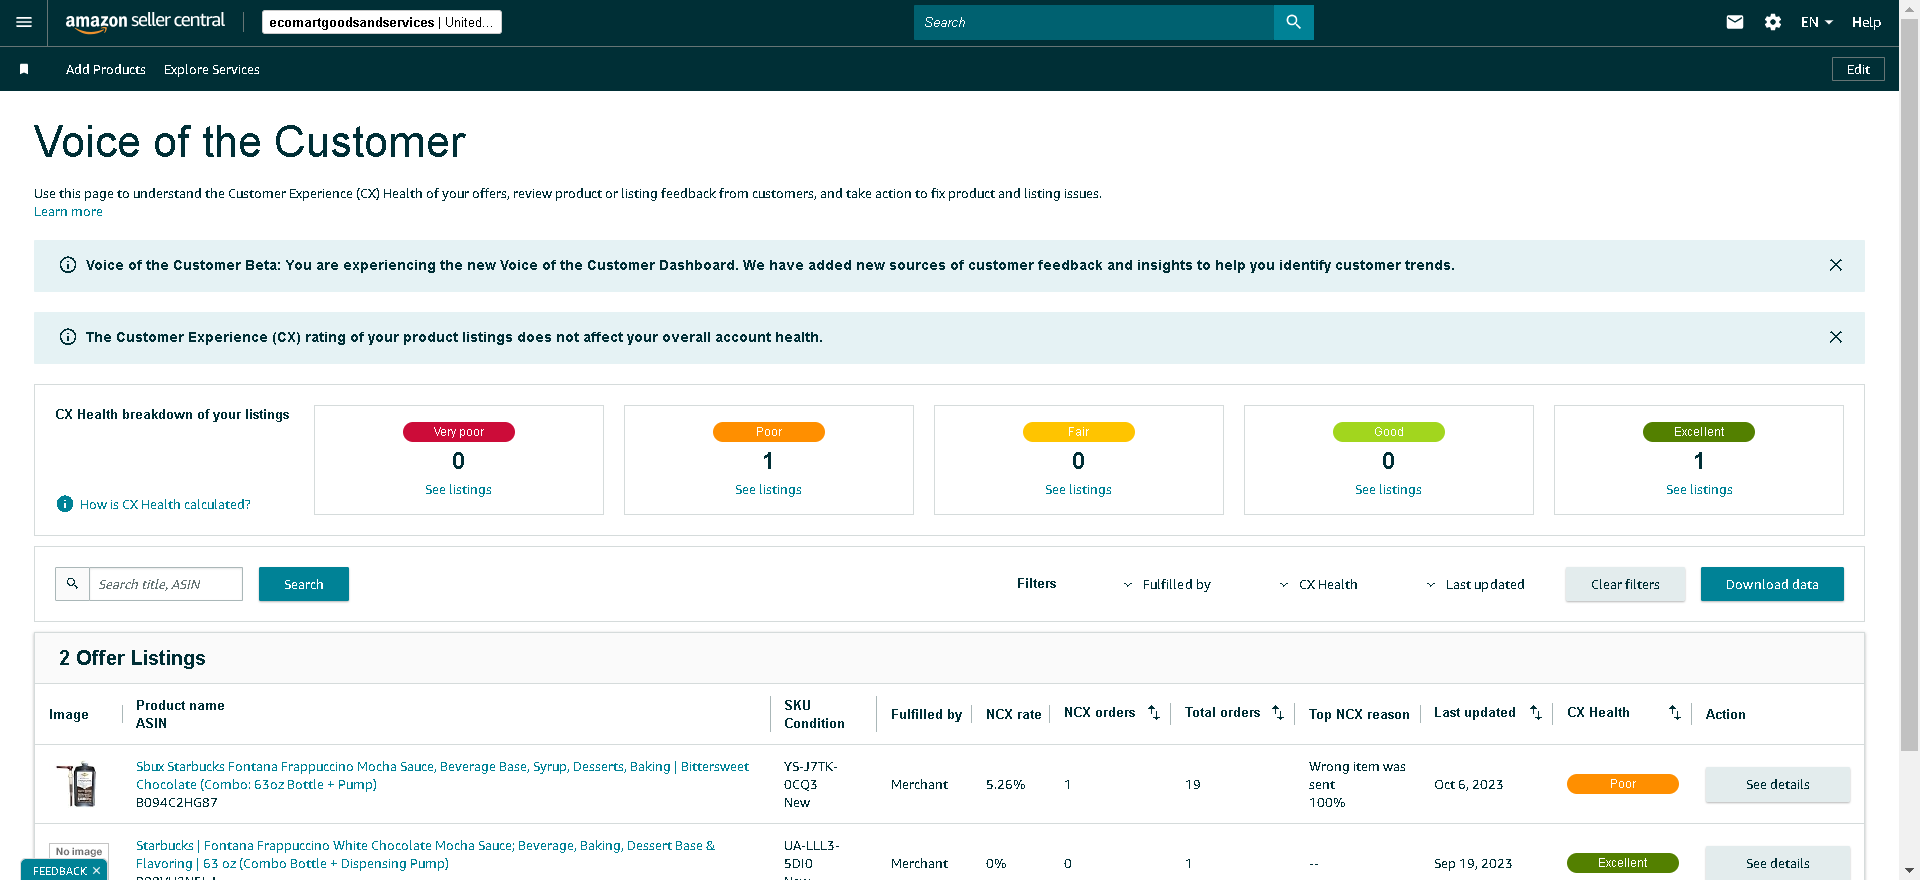See details for the Excellent rated listing
Image resolution: width=1920 pixels, height=880 pixels.
pyautogui.click(x=1777, y=863)
